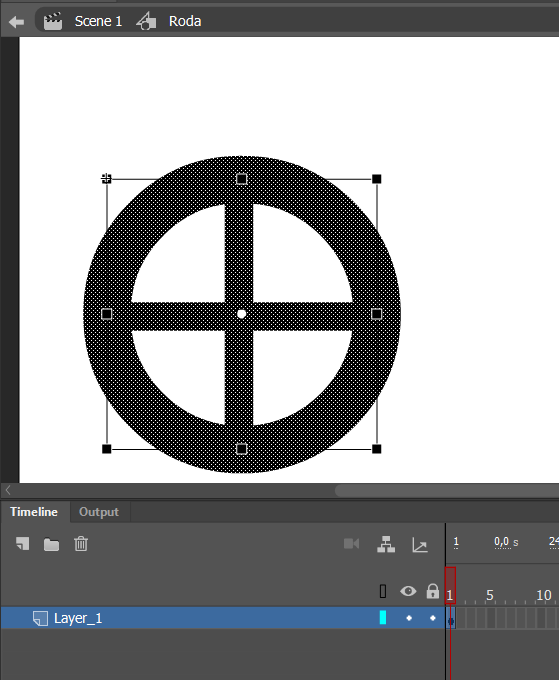The width and height of the screenshot is (559, 680).
Task: Select the Timeline tab
Action: (34, 512)
